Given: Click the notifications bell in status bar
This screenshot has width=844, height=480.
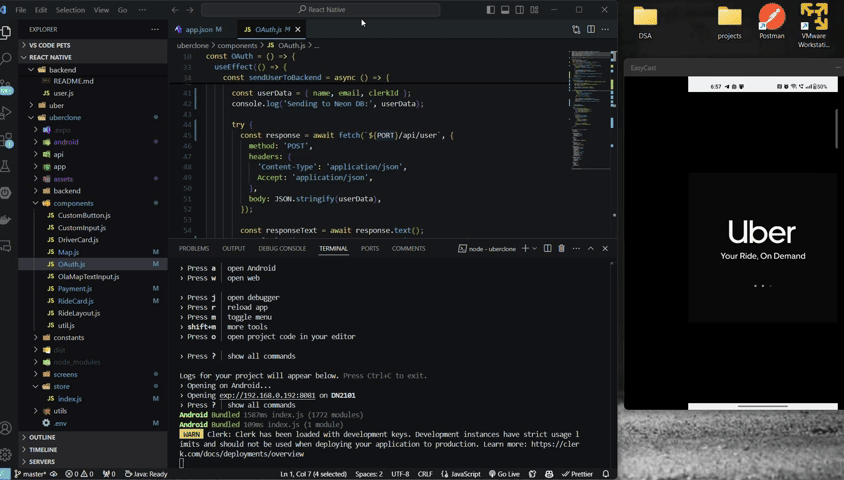Looking at the screenshot, I should pos(605,474).
